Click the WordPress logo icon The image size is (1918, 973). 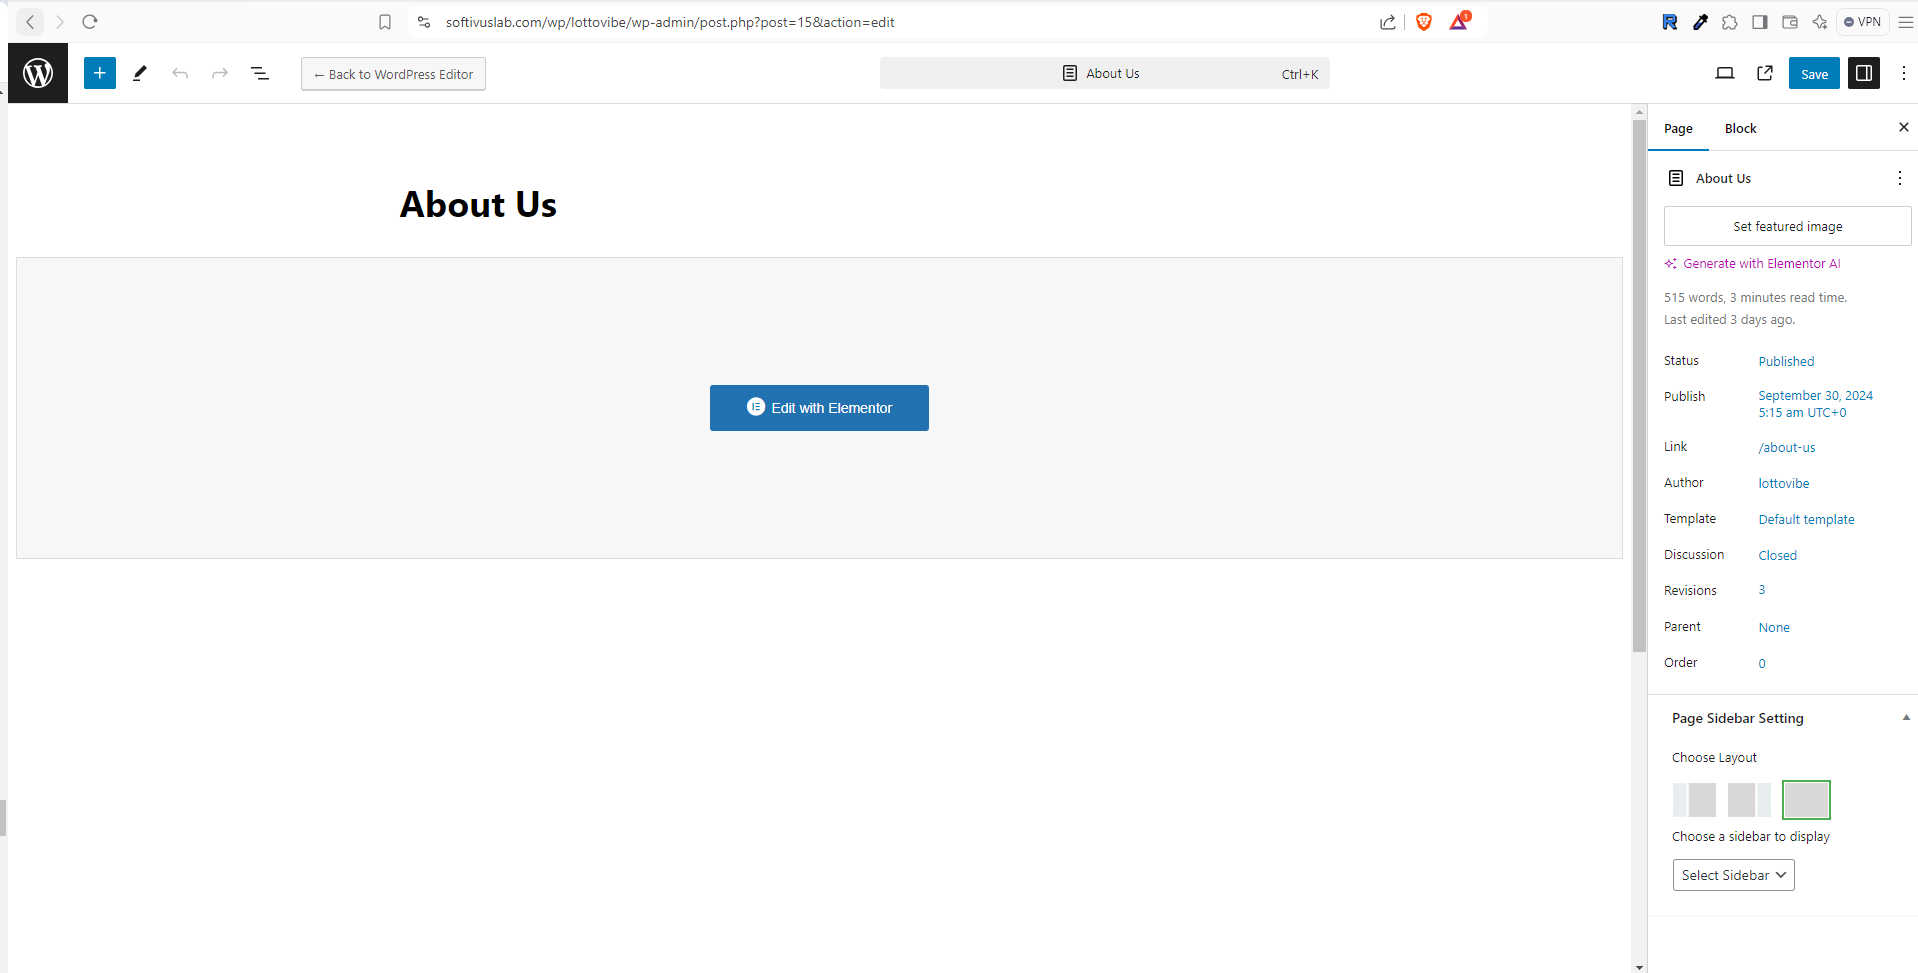[38, 73]
